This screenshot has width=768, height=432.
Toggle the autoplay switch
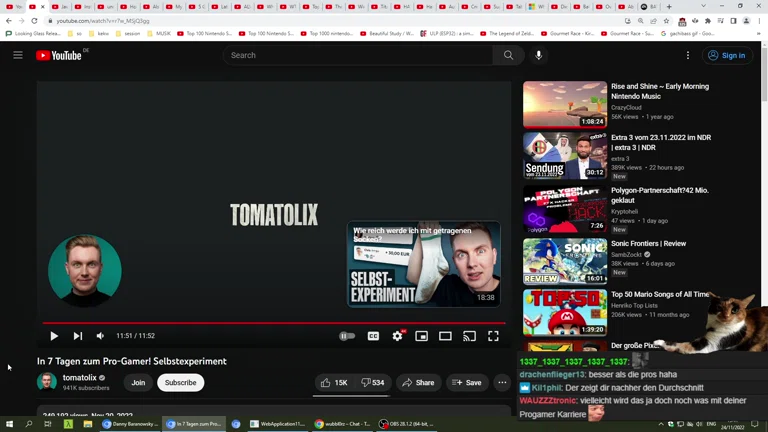click(x=347, y=336)
